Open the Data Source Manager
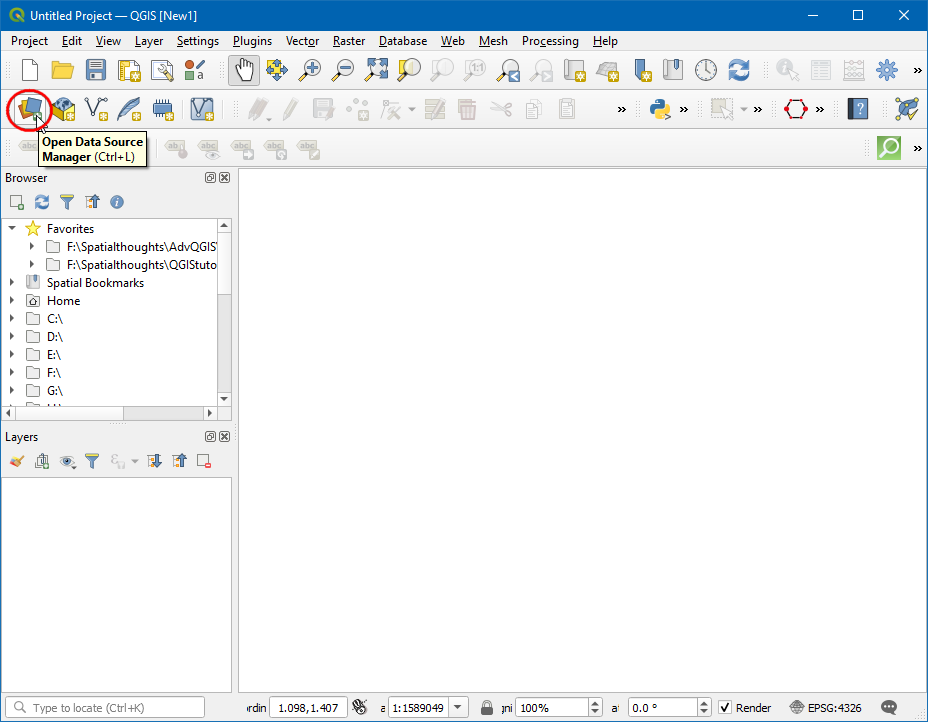928x722 pixels. pyautogui.click(x=31, y=108)
